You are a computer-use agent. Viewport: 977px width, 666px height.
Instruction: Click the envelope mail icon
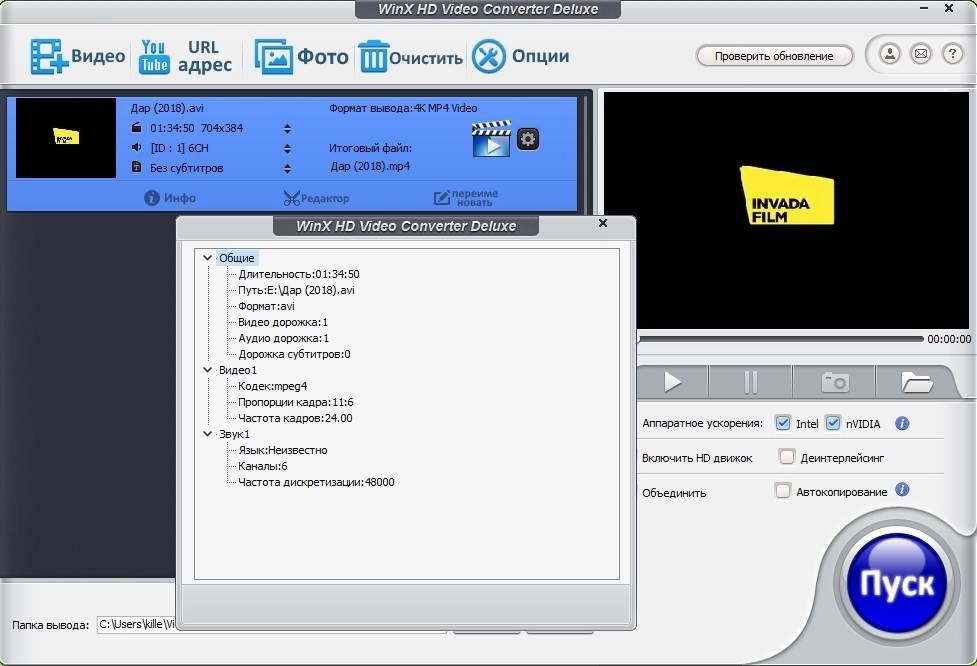pos(921,54)
